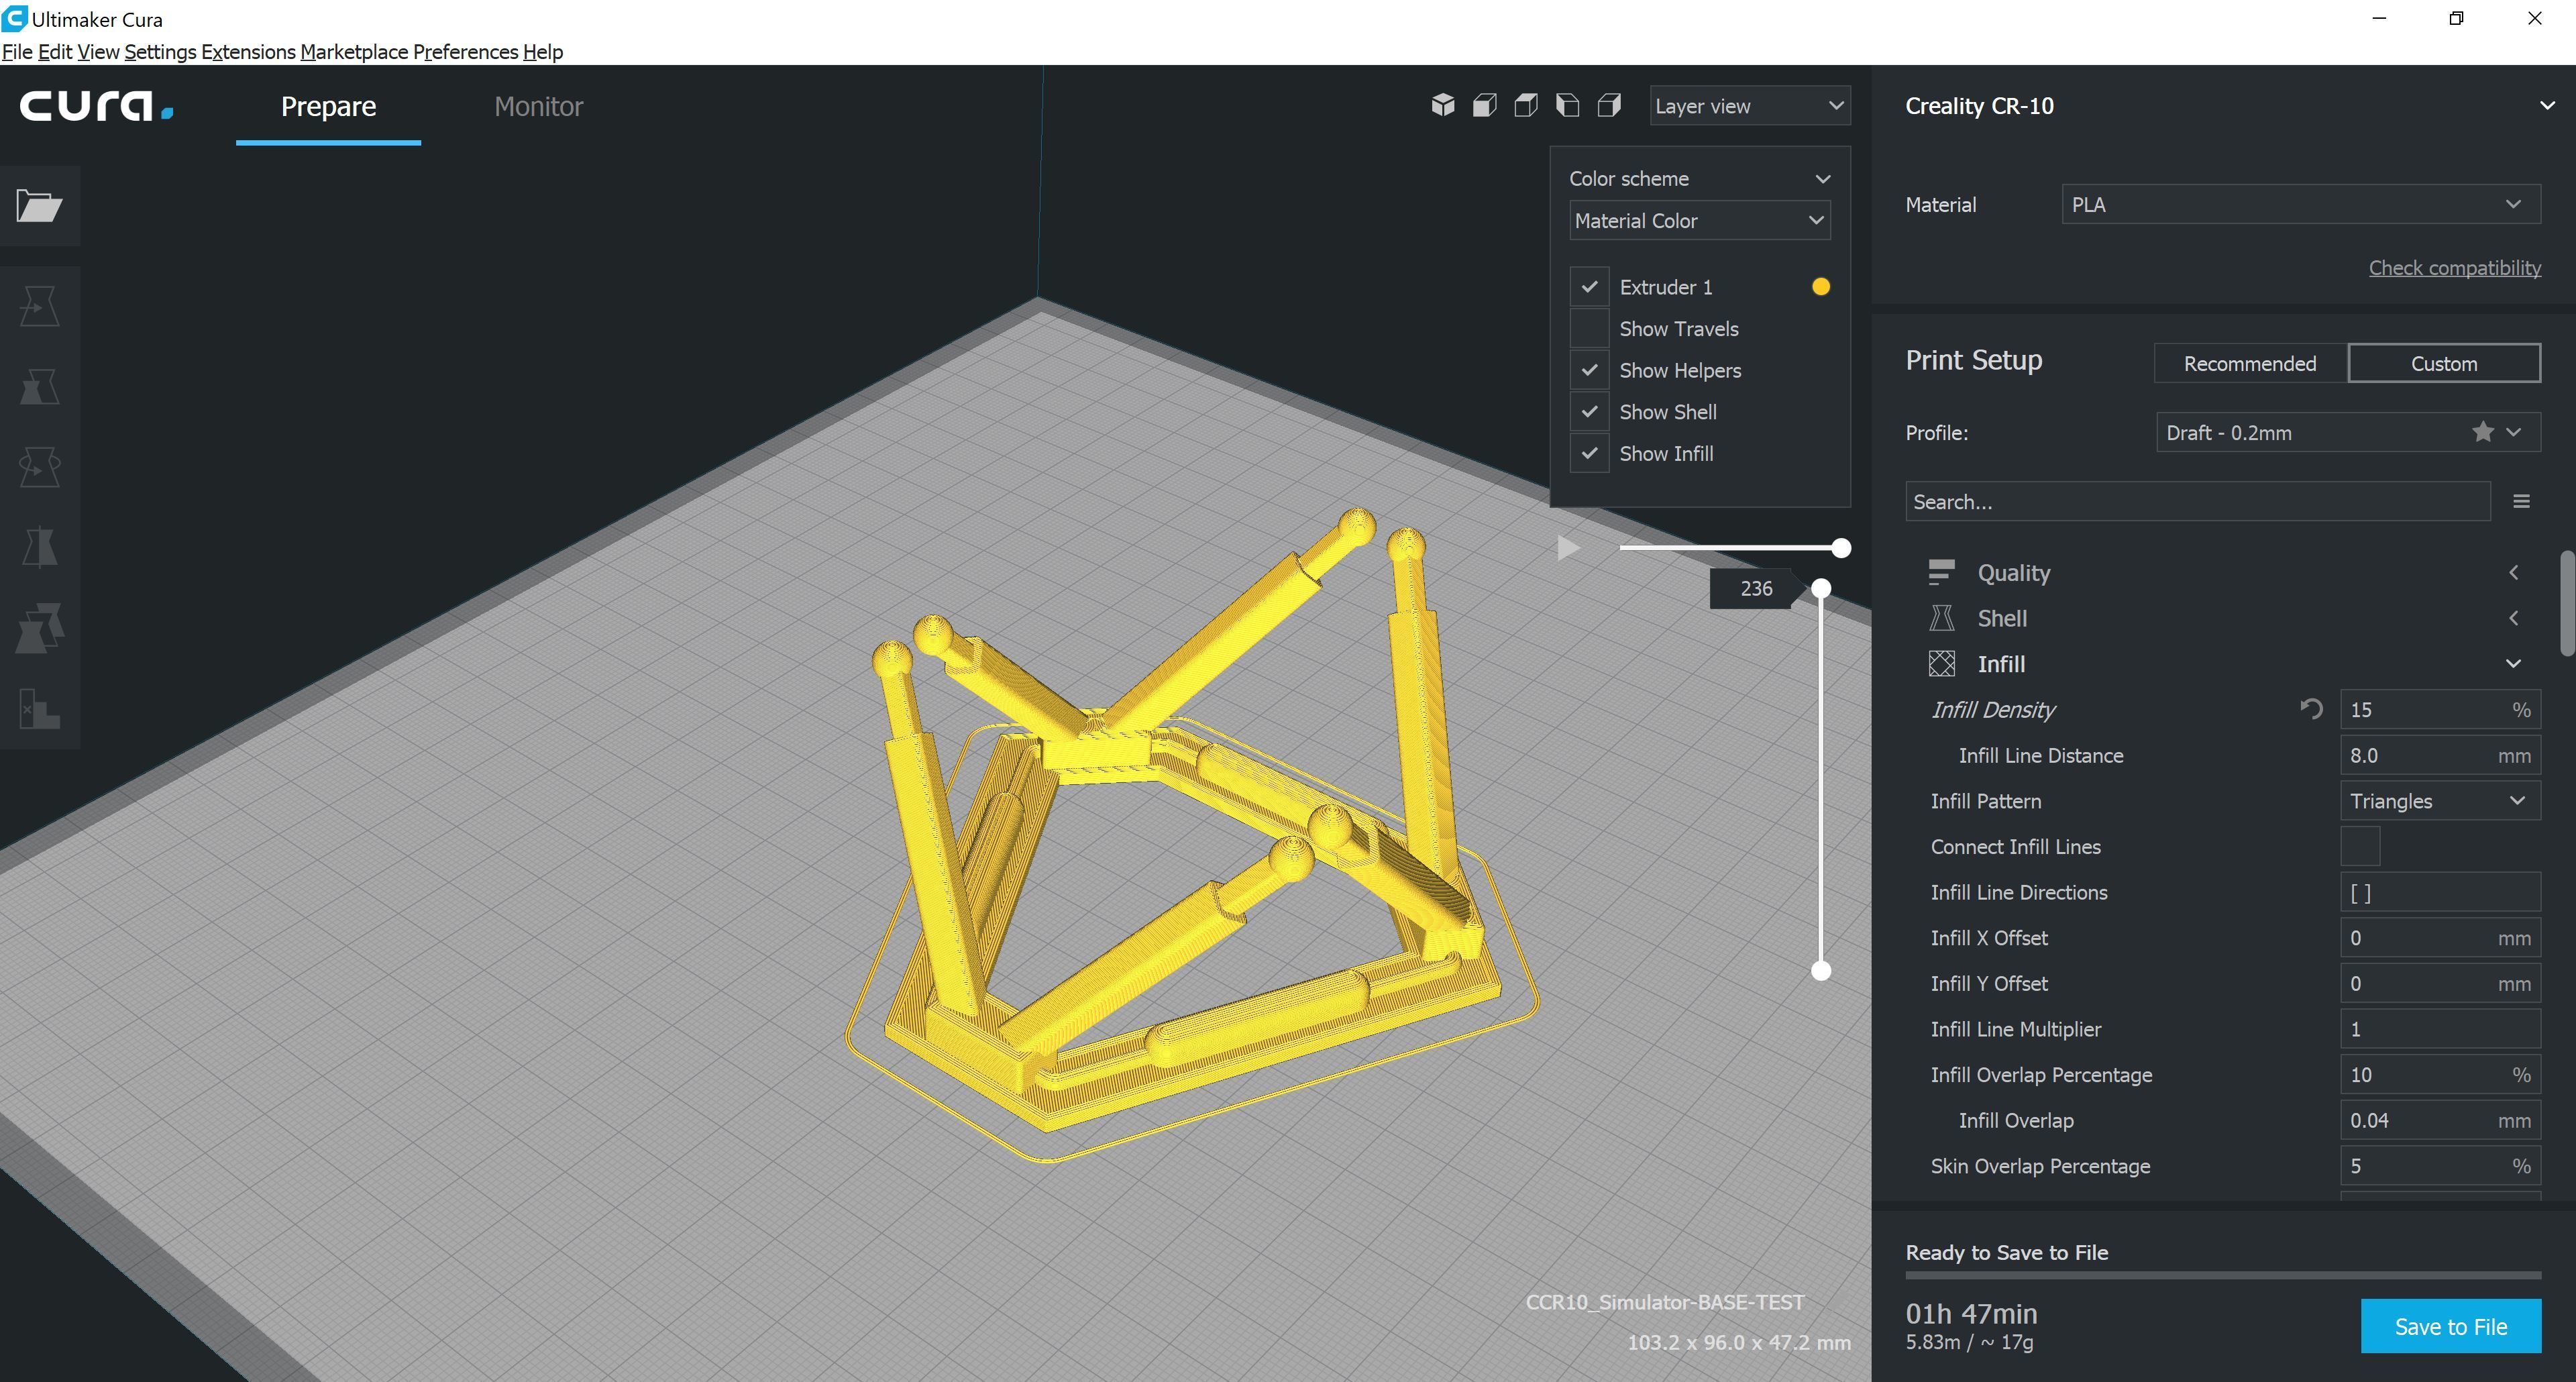Reset Infill Density with the revert arrow
Image resolution: width=2576 pixels, height=1382 pixels.
[2310, 710]
